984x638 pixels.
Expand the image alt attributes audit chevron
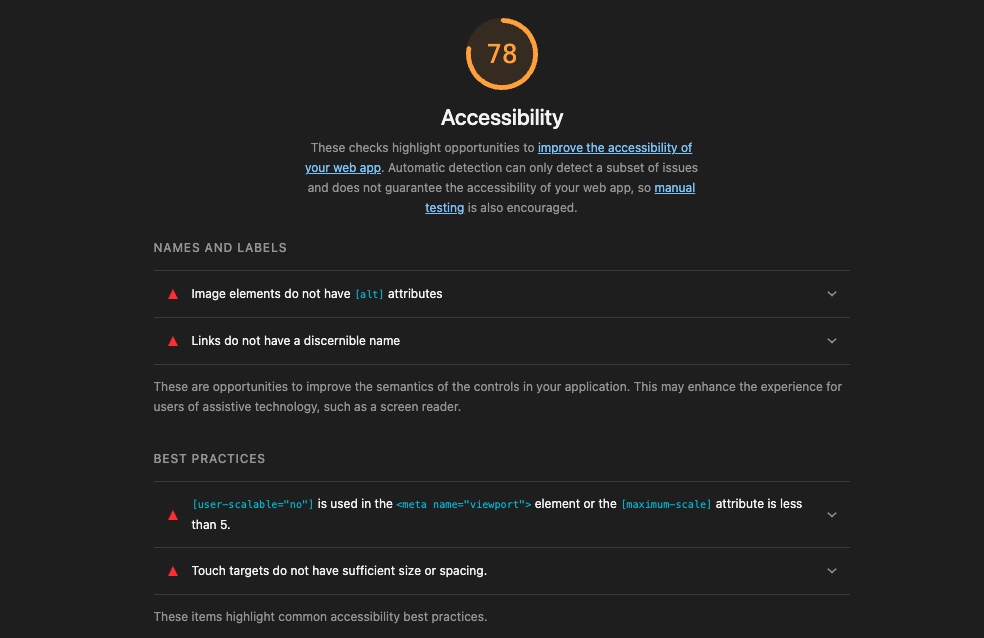pos(832,294)
